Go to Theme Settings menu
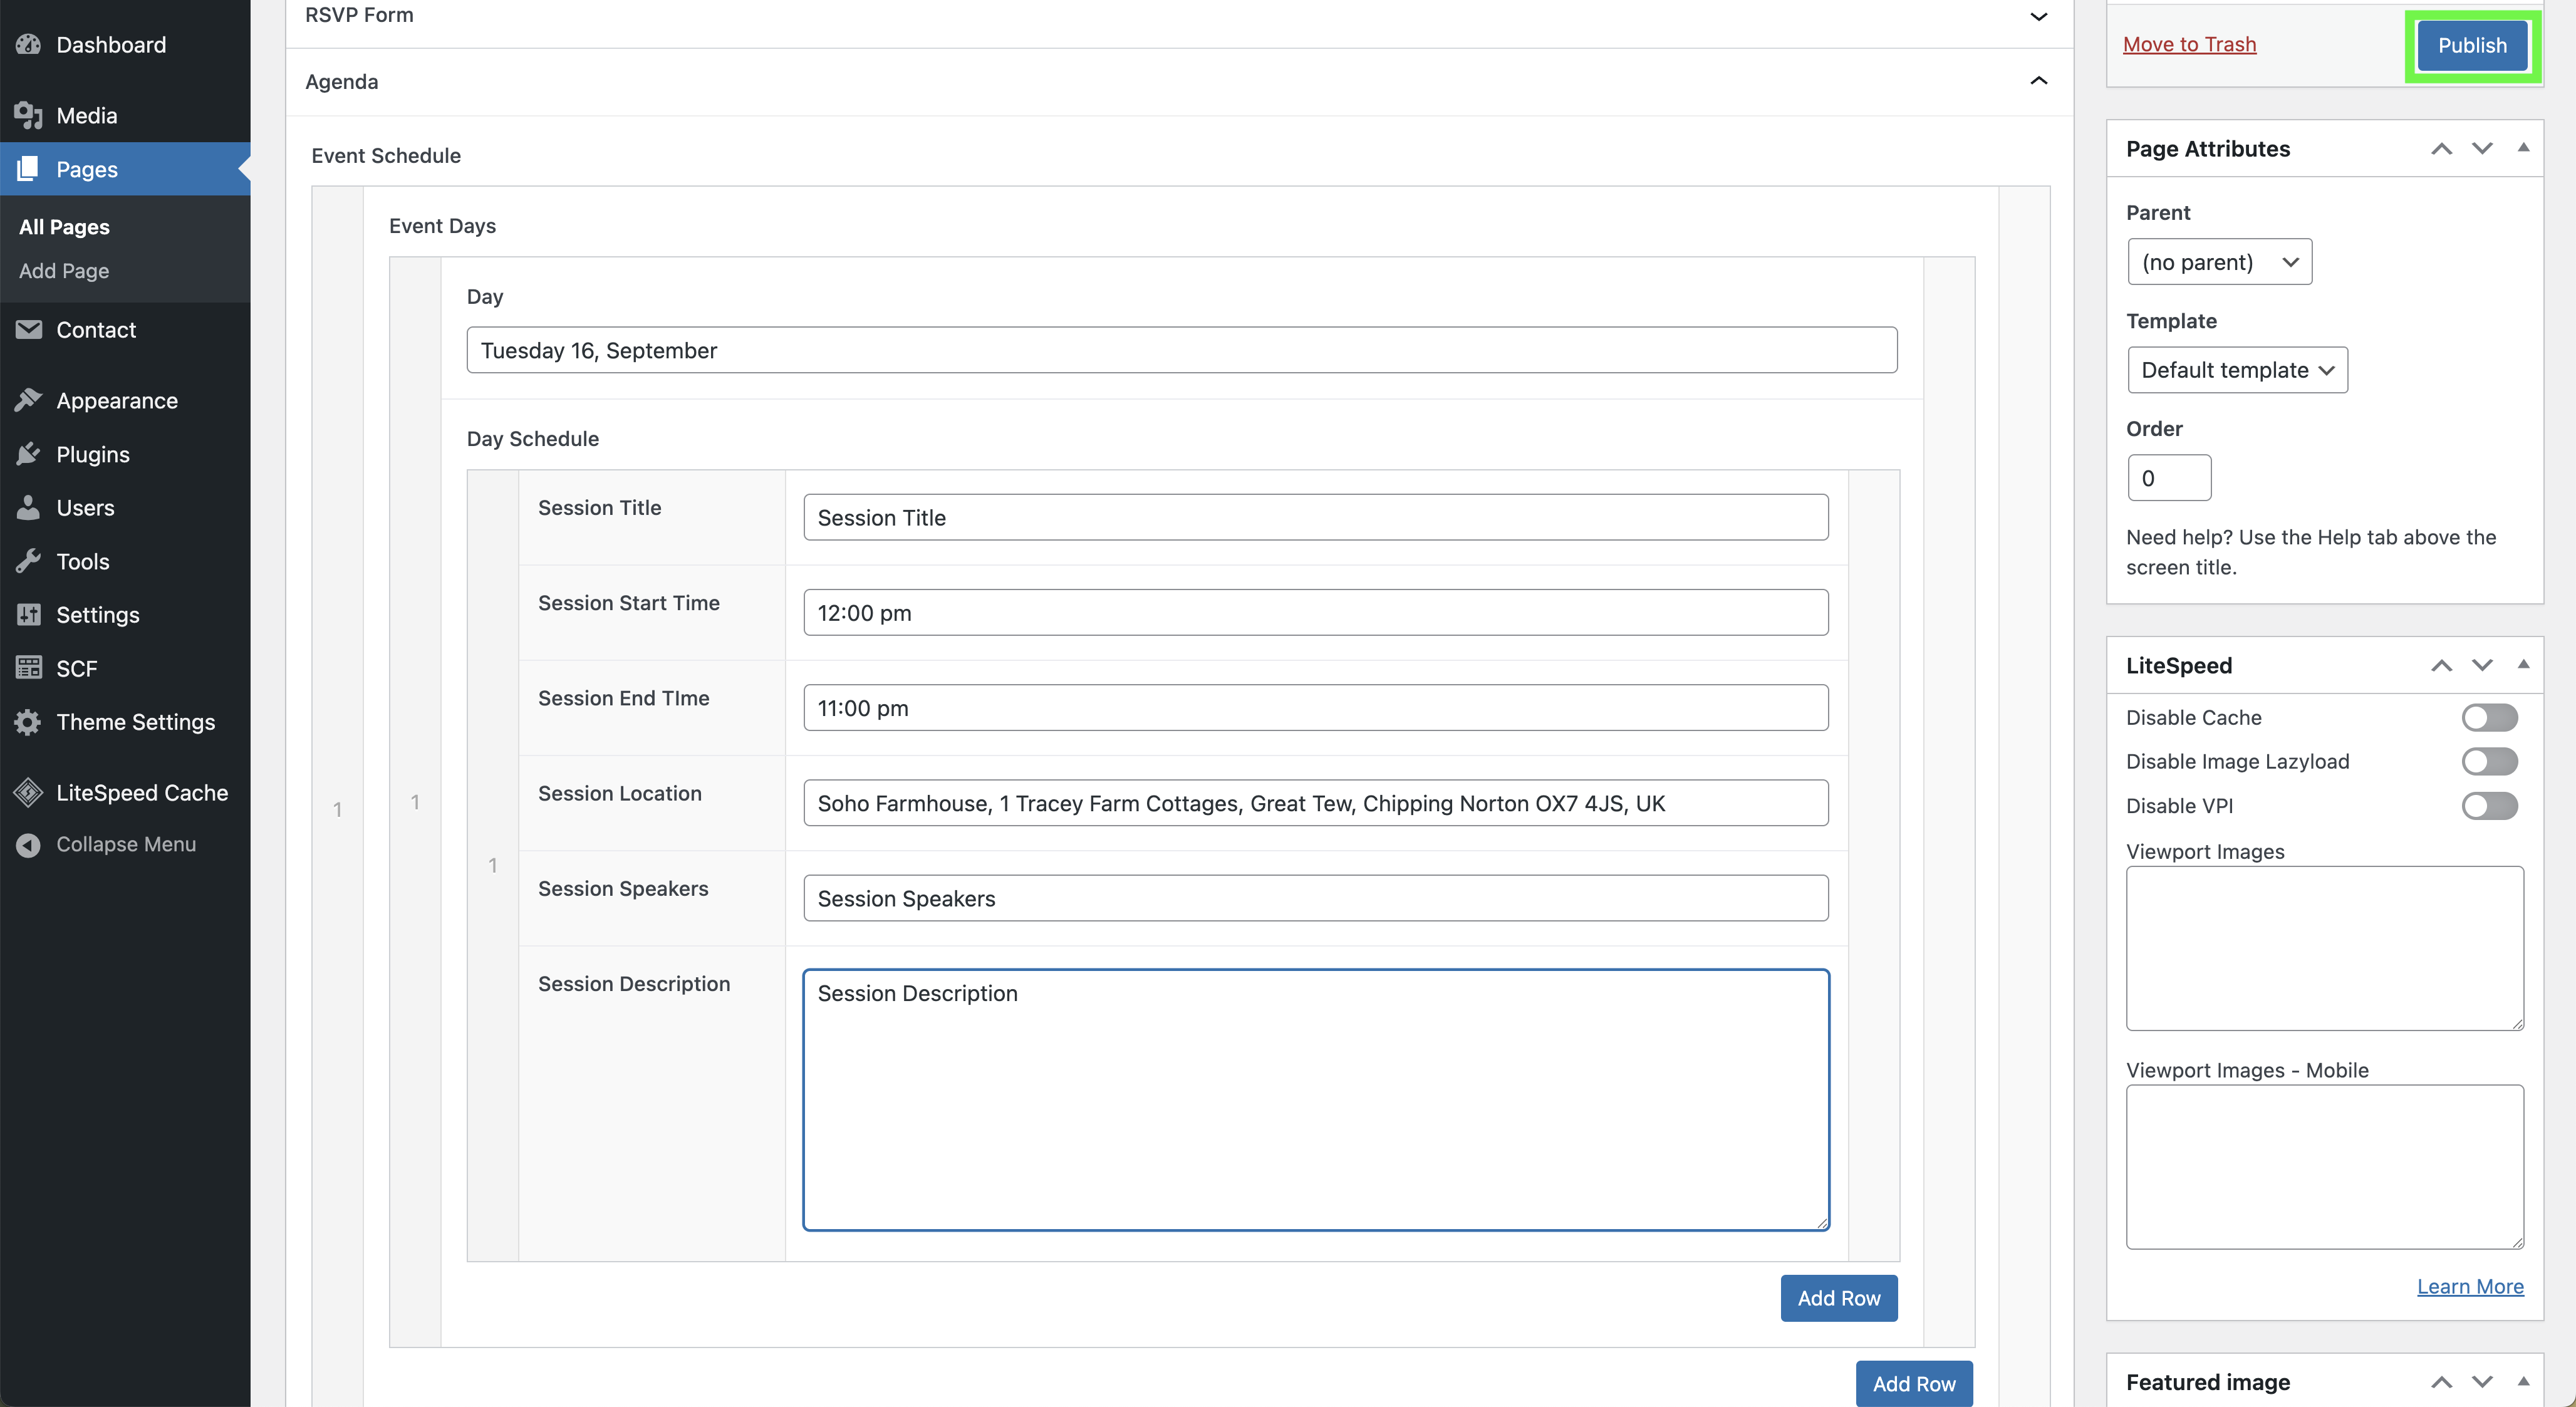This screenshot has width=2576, height=1407. [x=135, y=722]
